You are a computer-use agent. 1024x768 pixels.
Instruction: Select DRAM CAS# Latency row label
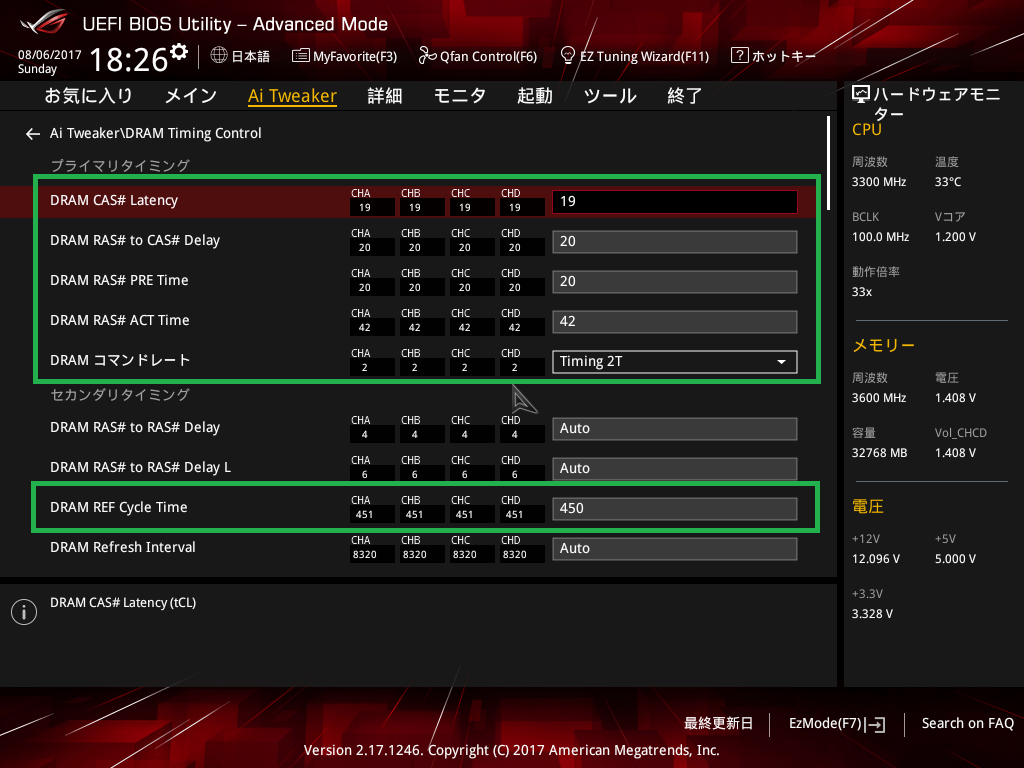coord(114,200)
